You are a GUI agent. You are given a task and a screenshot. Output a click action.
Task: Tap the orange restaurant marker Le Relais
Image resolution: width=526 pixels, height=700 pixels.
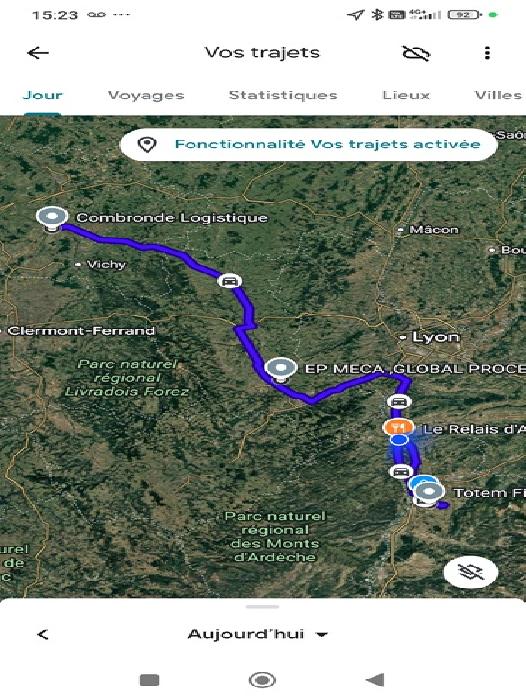click(397, 427)
